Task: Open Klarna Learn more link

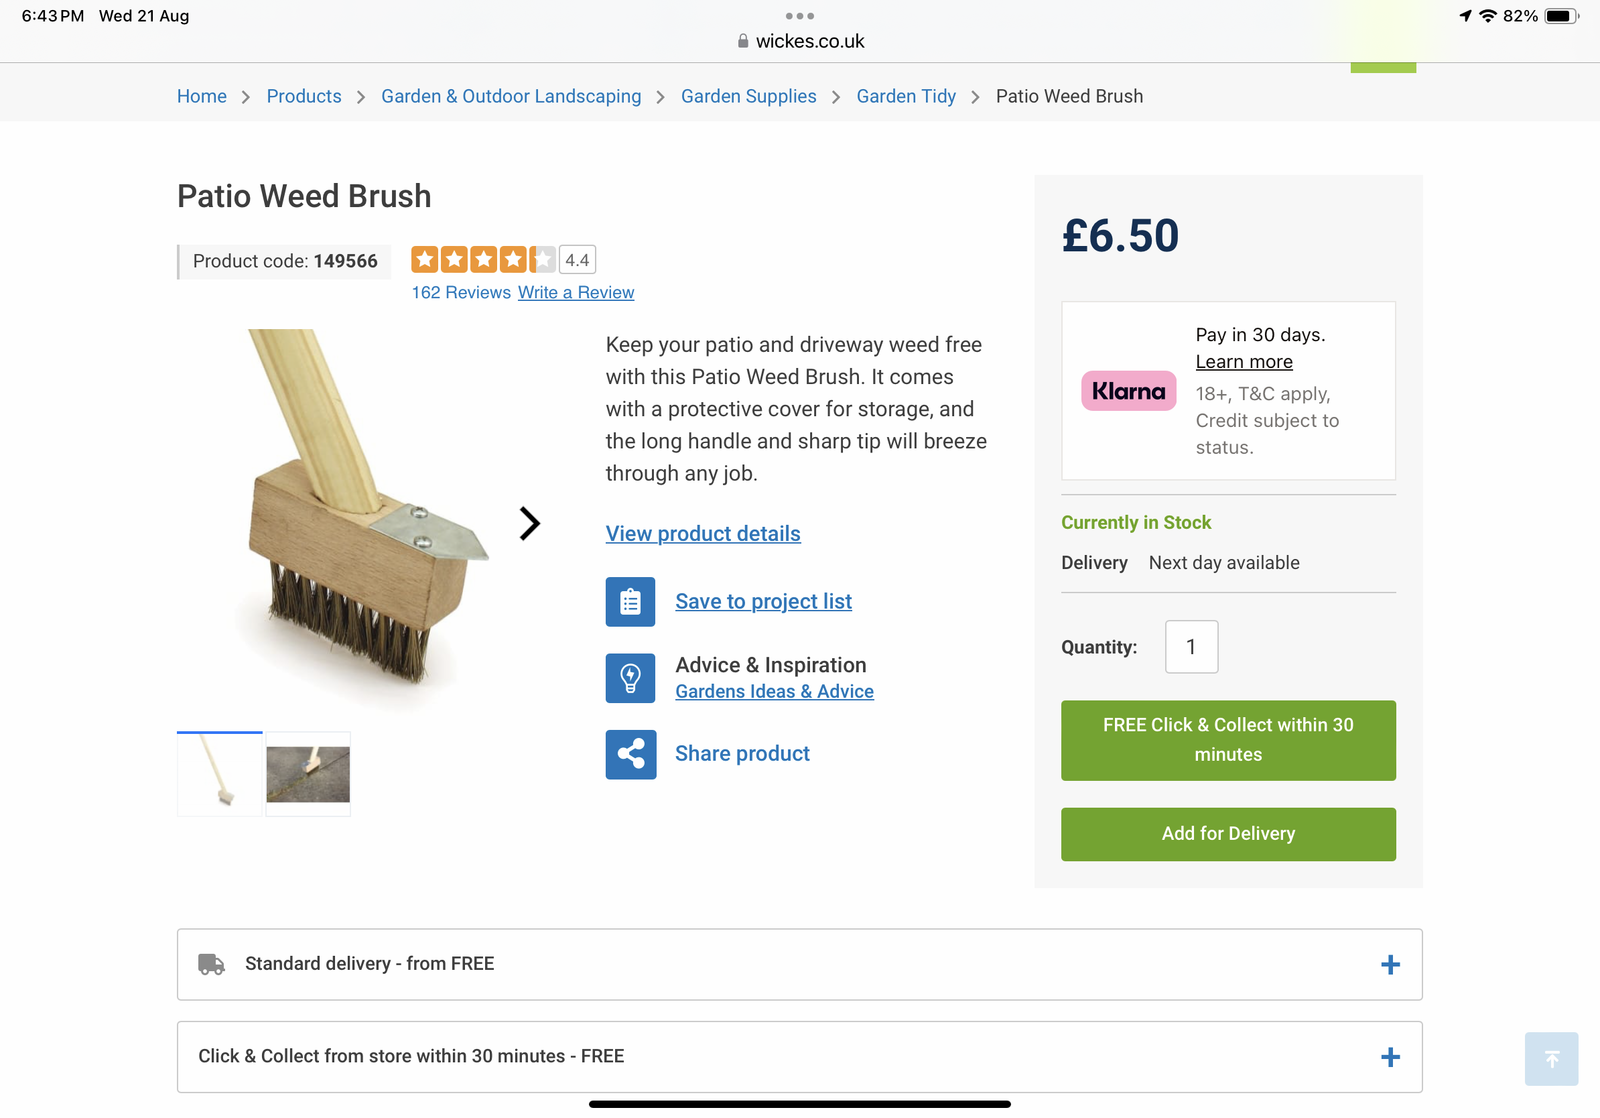Action: [1244, 362]
